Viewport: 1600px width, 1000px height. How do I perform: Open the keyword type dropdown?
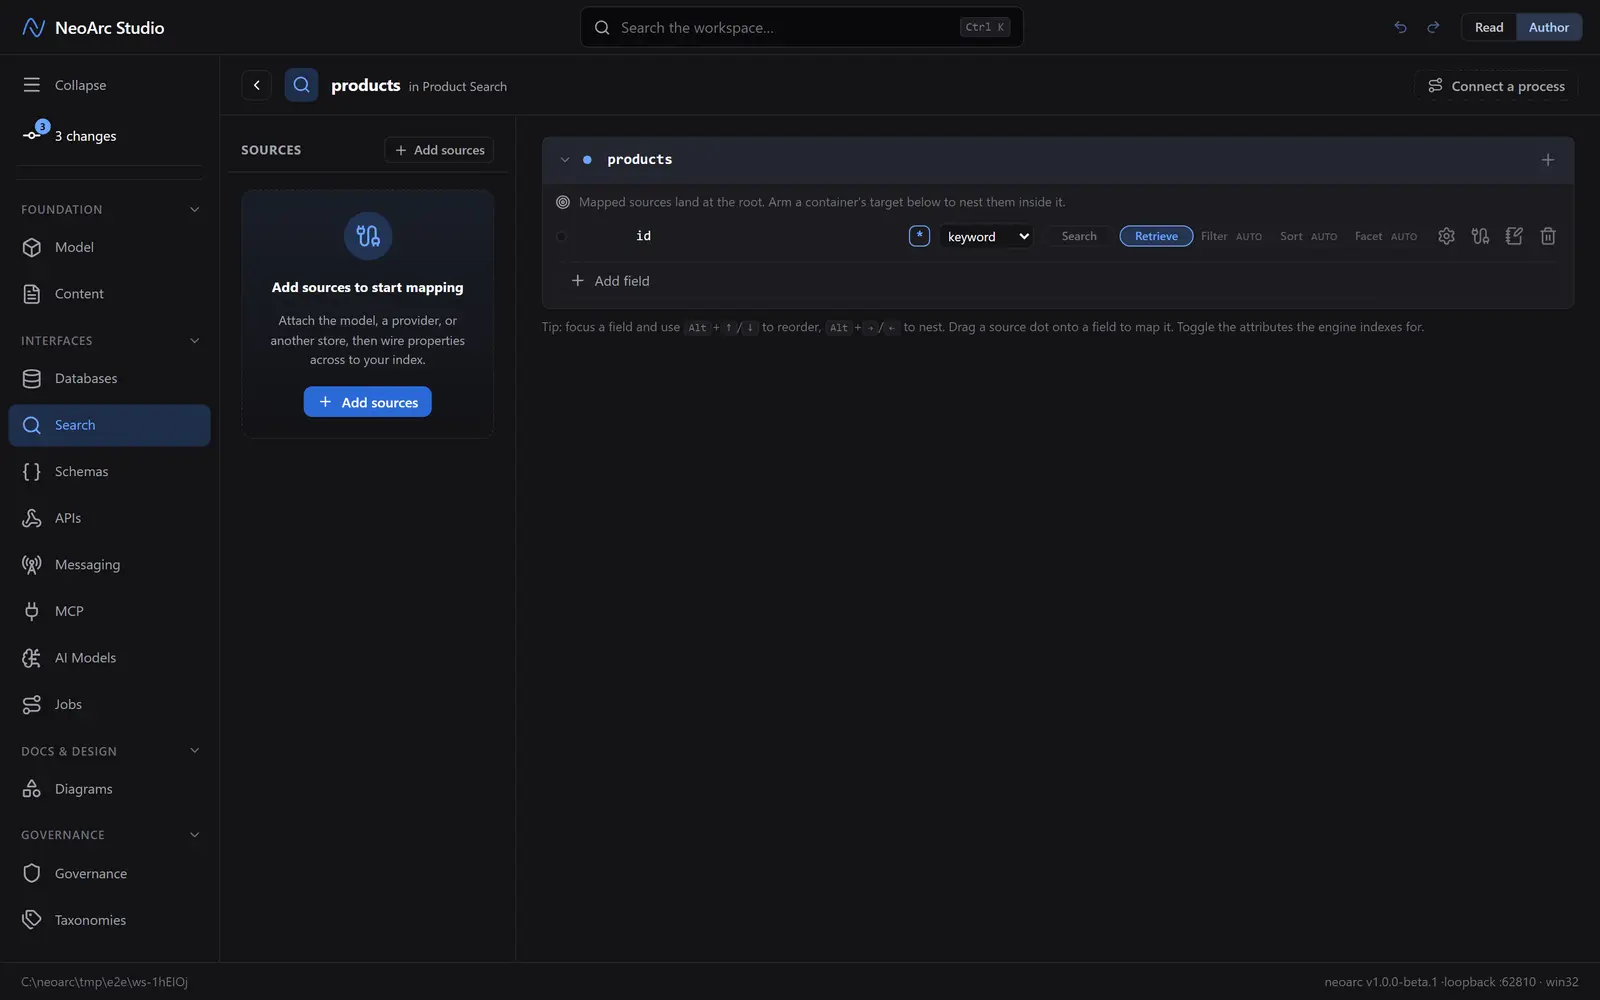(987, 236)
